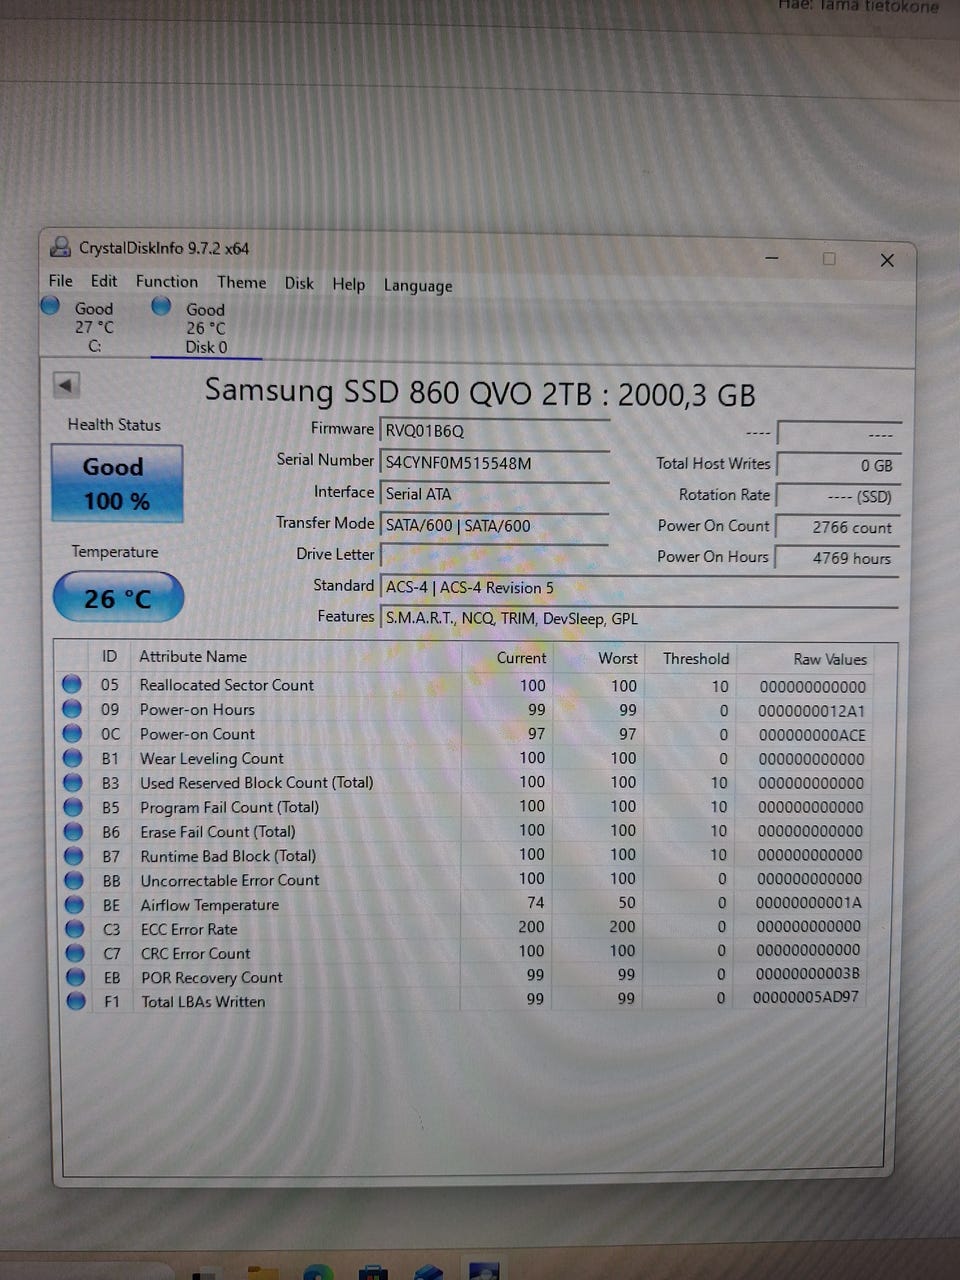Click the empty Drive Letter field
The height and width of the screenshot is (1280, 960).
coord(495,556)
